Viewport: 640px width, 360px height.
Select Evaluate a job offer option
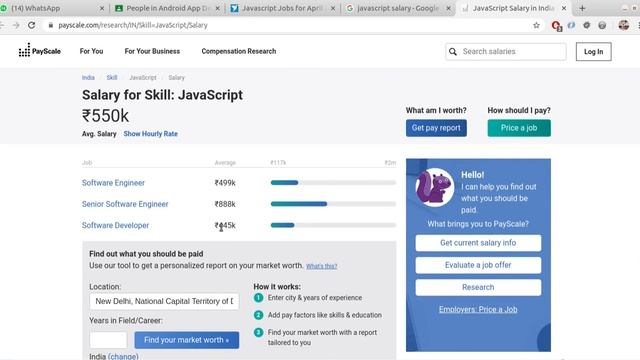click(478, 265)
